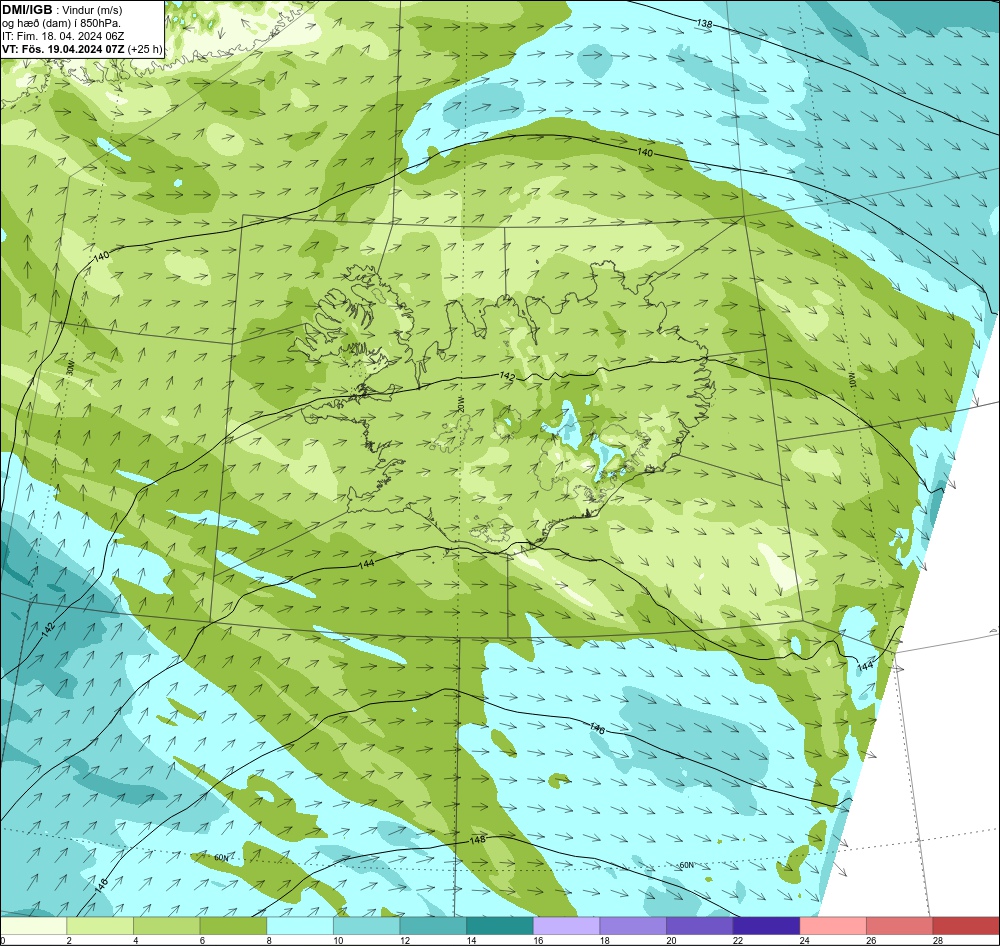Viewport: 1000px width, 946px height.
Task: Click the '144' contour label south-west of Iceland's coast
Action: point(366,563)
